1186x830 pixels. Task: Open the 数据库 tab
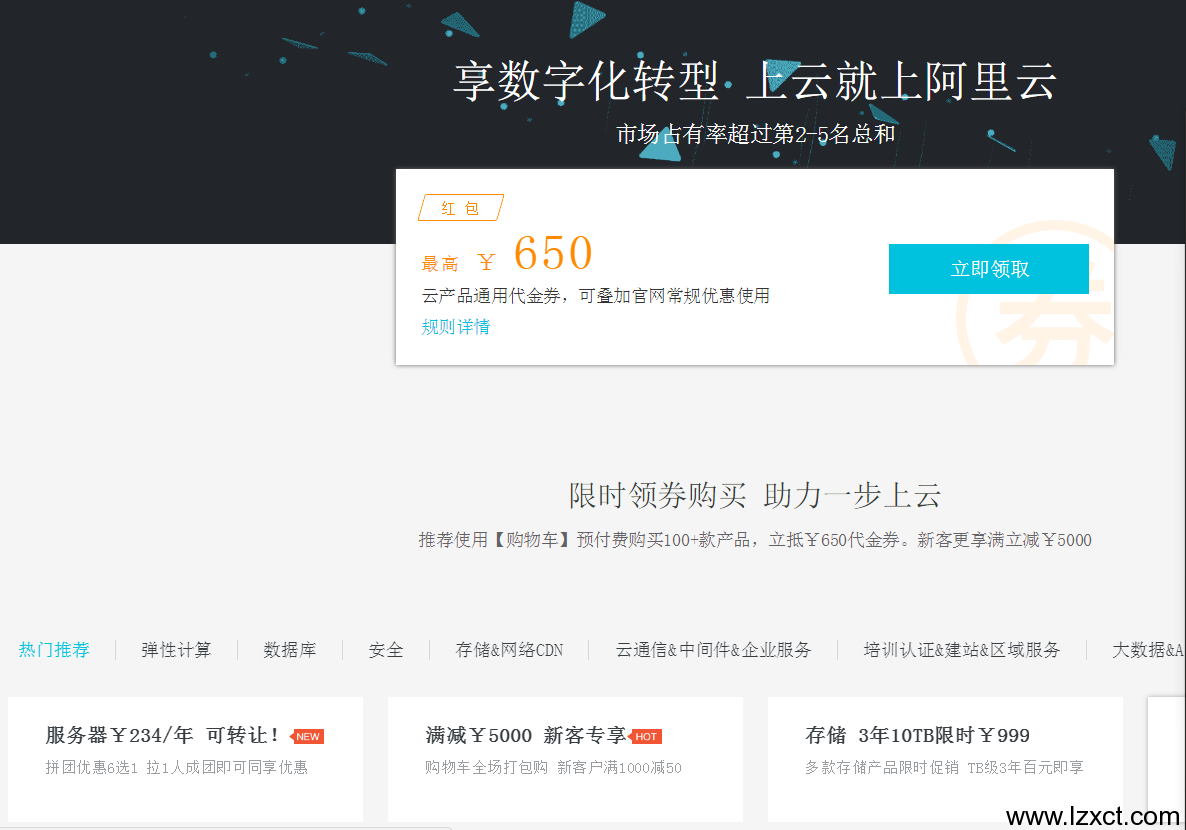pos(290,650)
